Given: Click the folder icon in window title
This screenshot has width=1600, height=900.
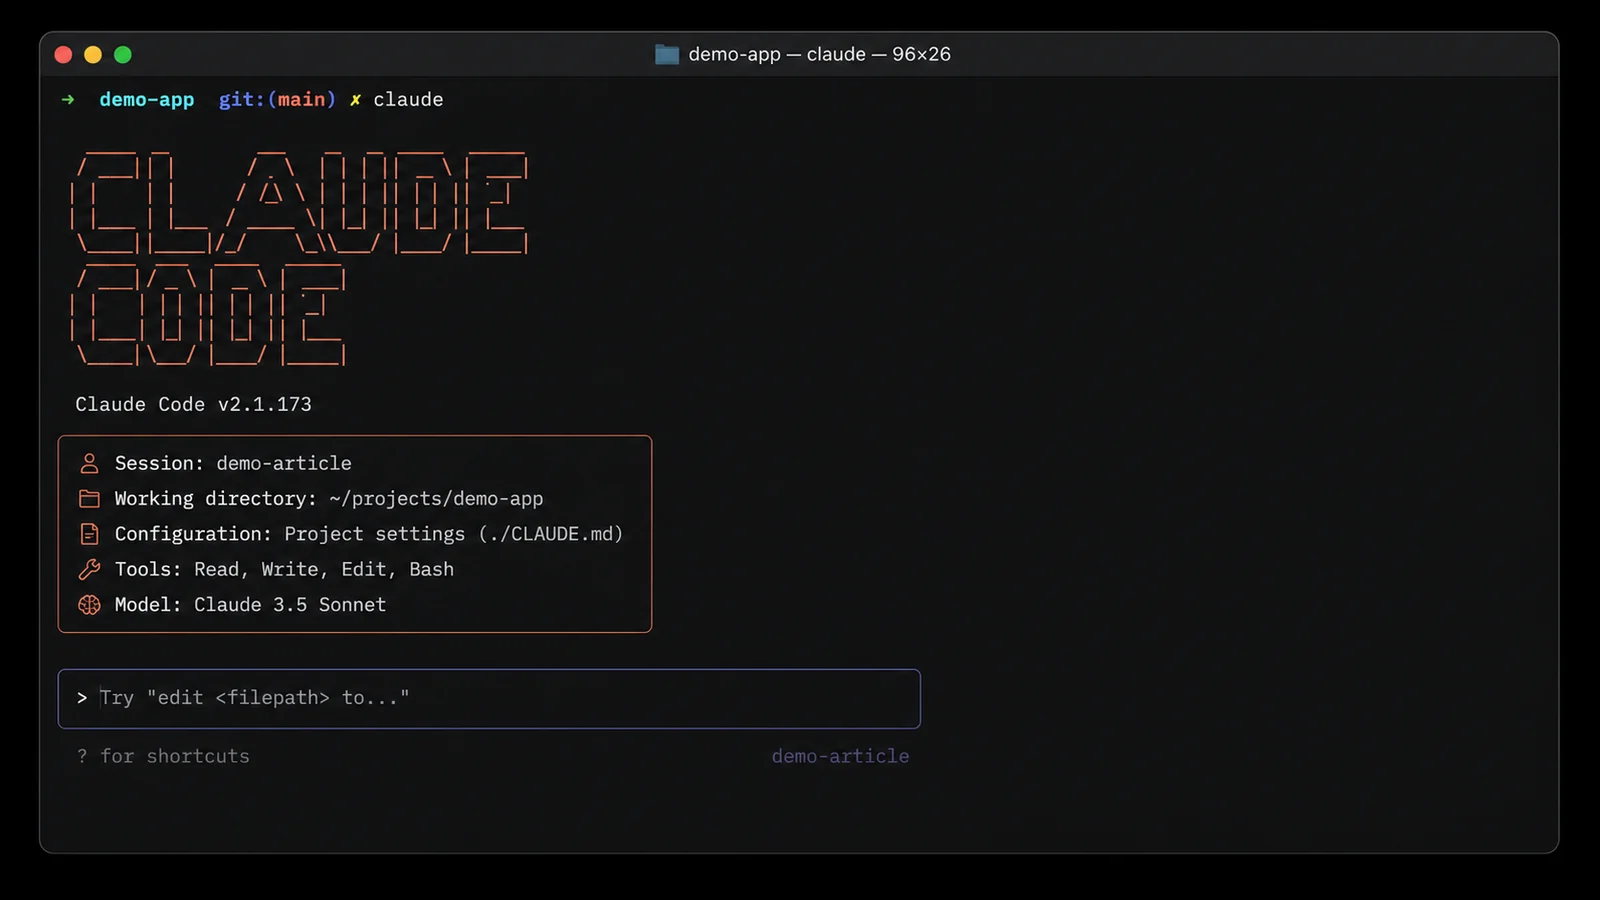Looking at the screenshot, I should click(667, 54).
